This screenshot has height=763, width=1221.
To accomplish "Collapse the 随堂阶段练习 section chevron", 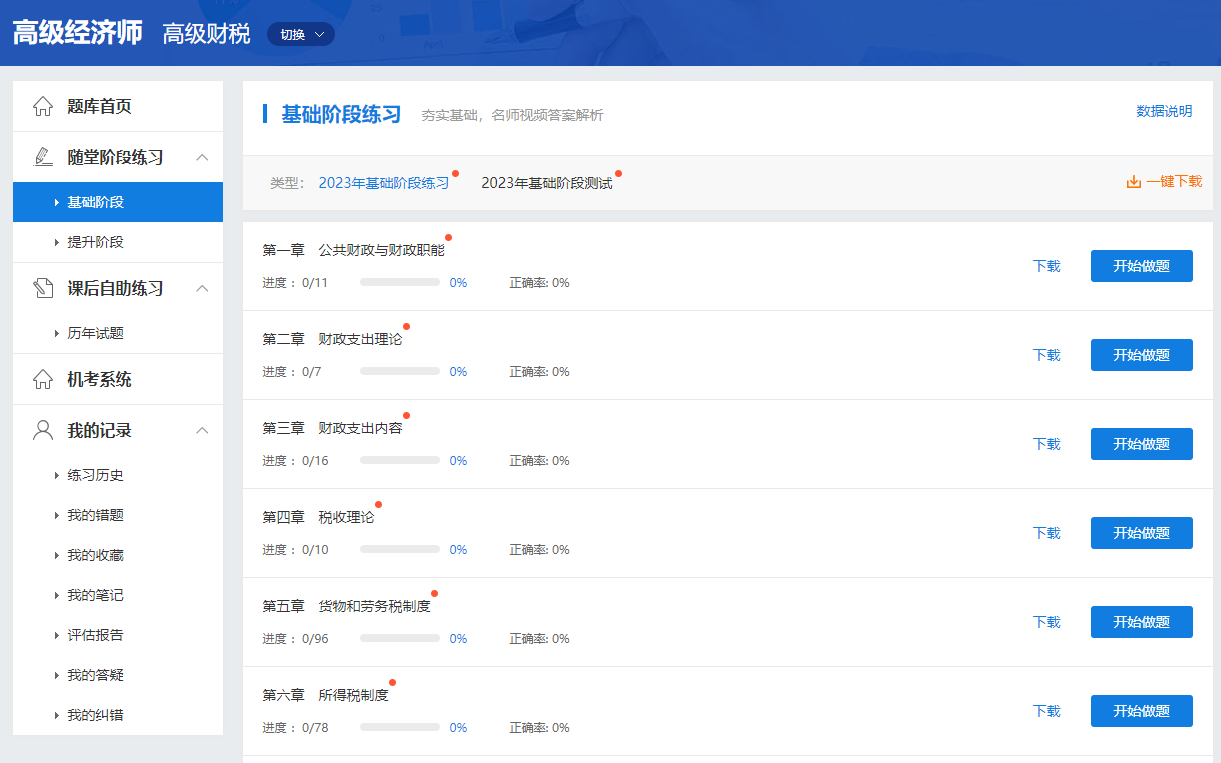I will 202,157.
